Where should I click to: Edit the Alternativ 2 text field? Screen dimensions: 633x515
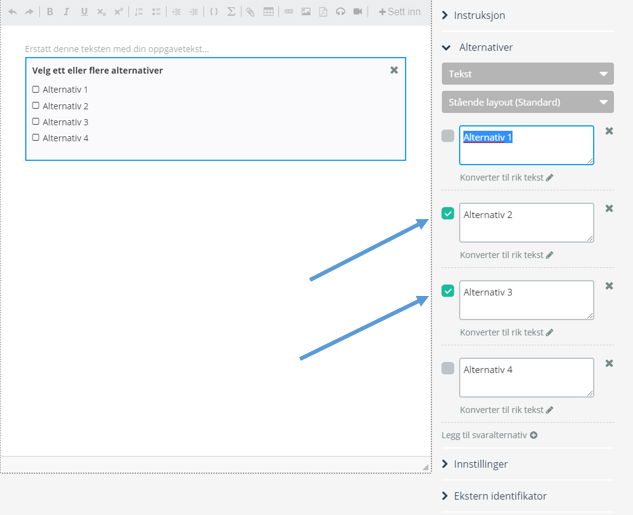click(x=526, y=222)
